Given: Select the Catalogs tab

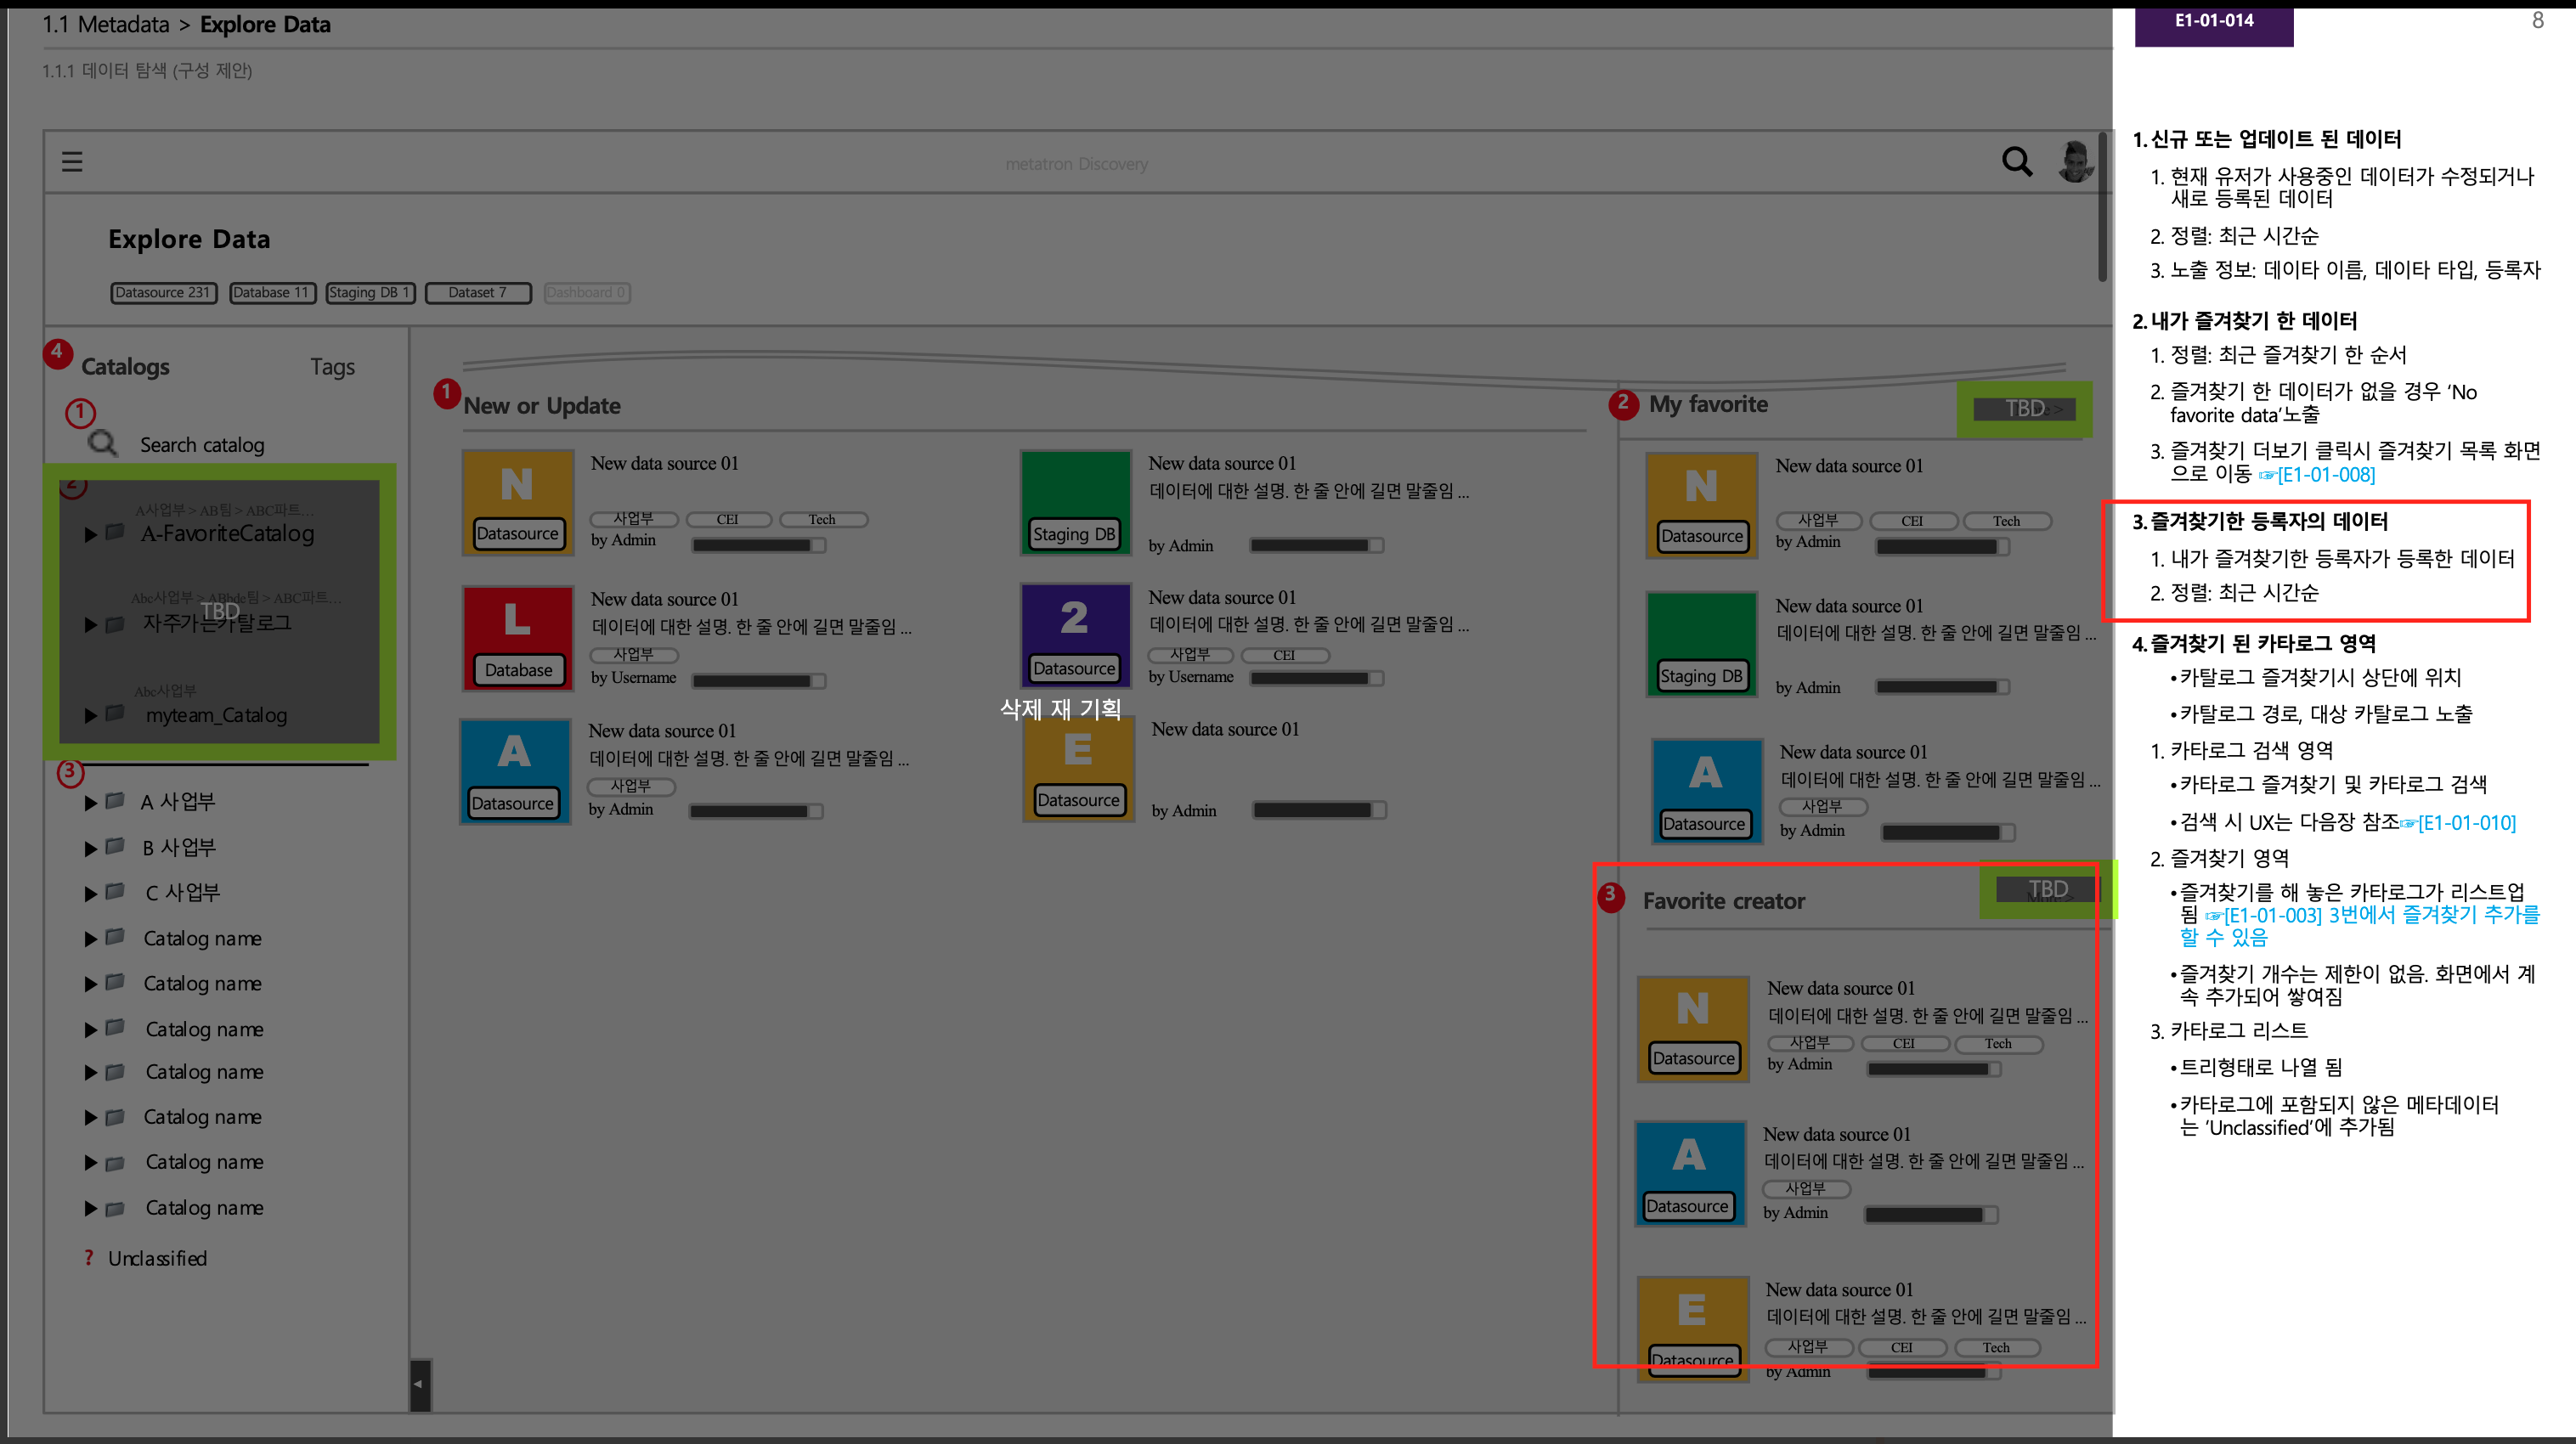Looking at the screenshot, I should (x=125, y=366).
